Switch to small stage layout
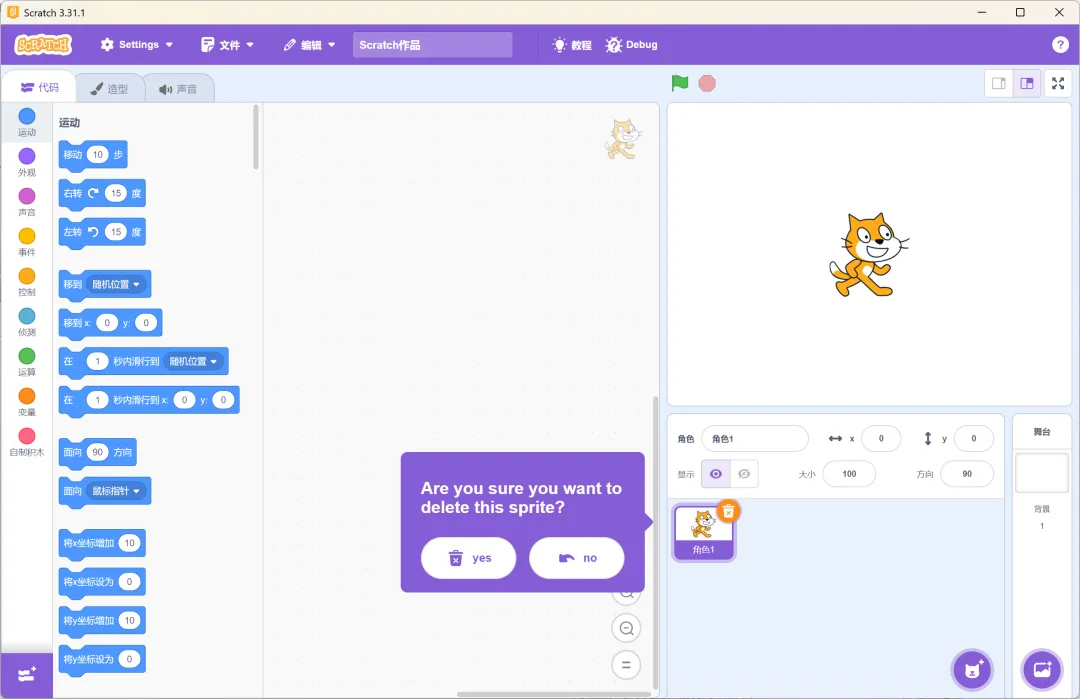 (999, 83)
